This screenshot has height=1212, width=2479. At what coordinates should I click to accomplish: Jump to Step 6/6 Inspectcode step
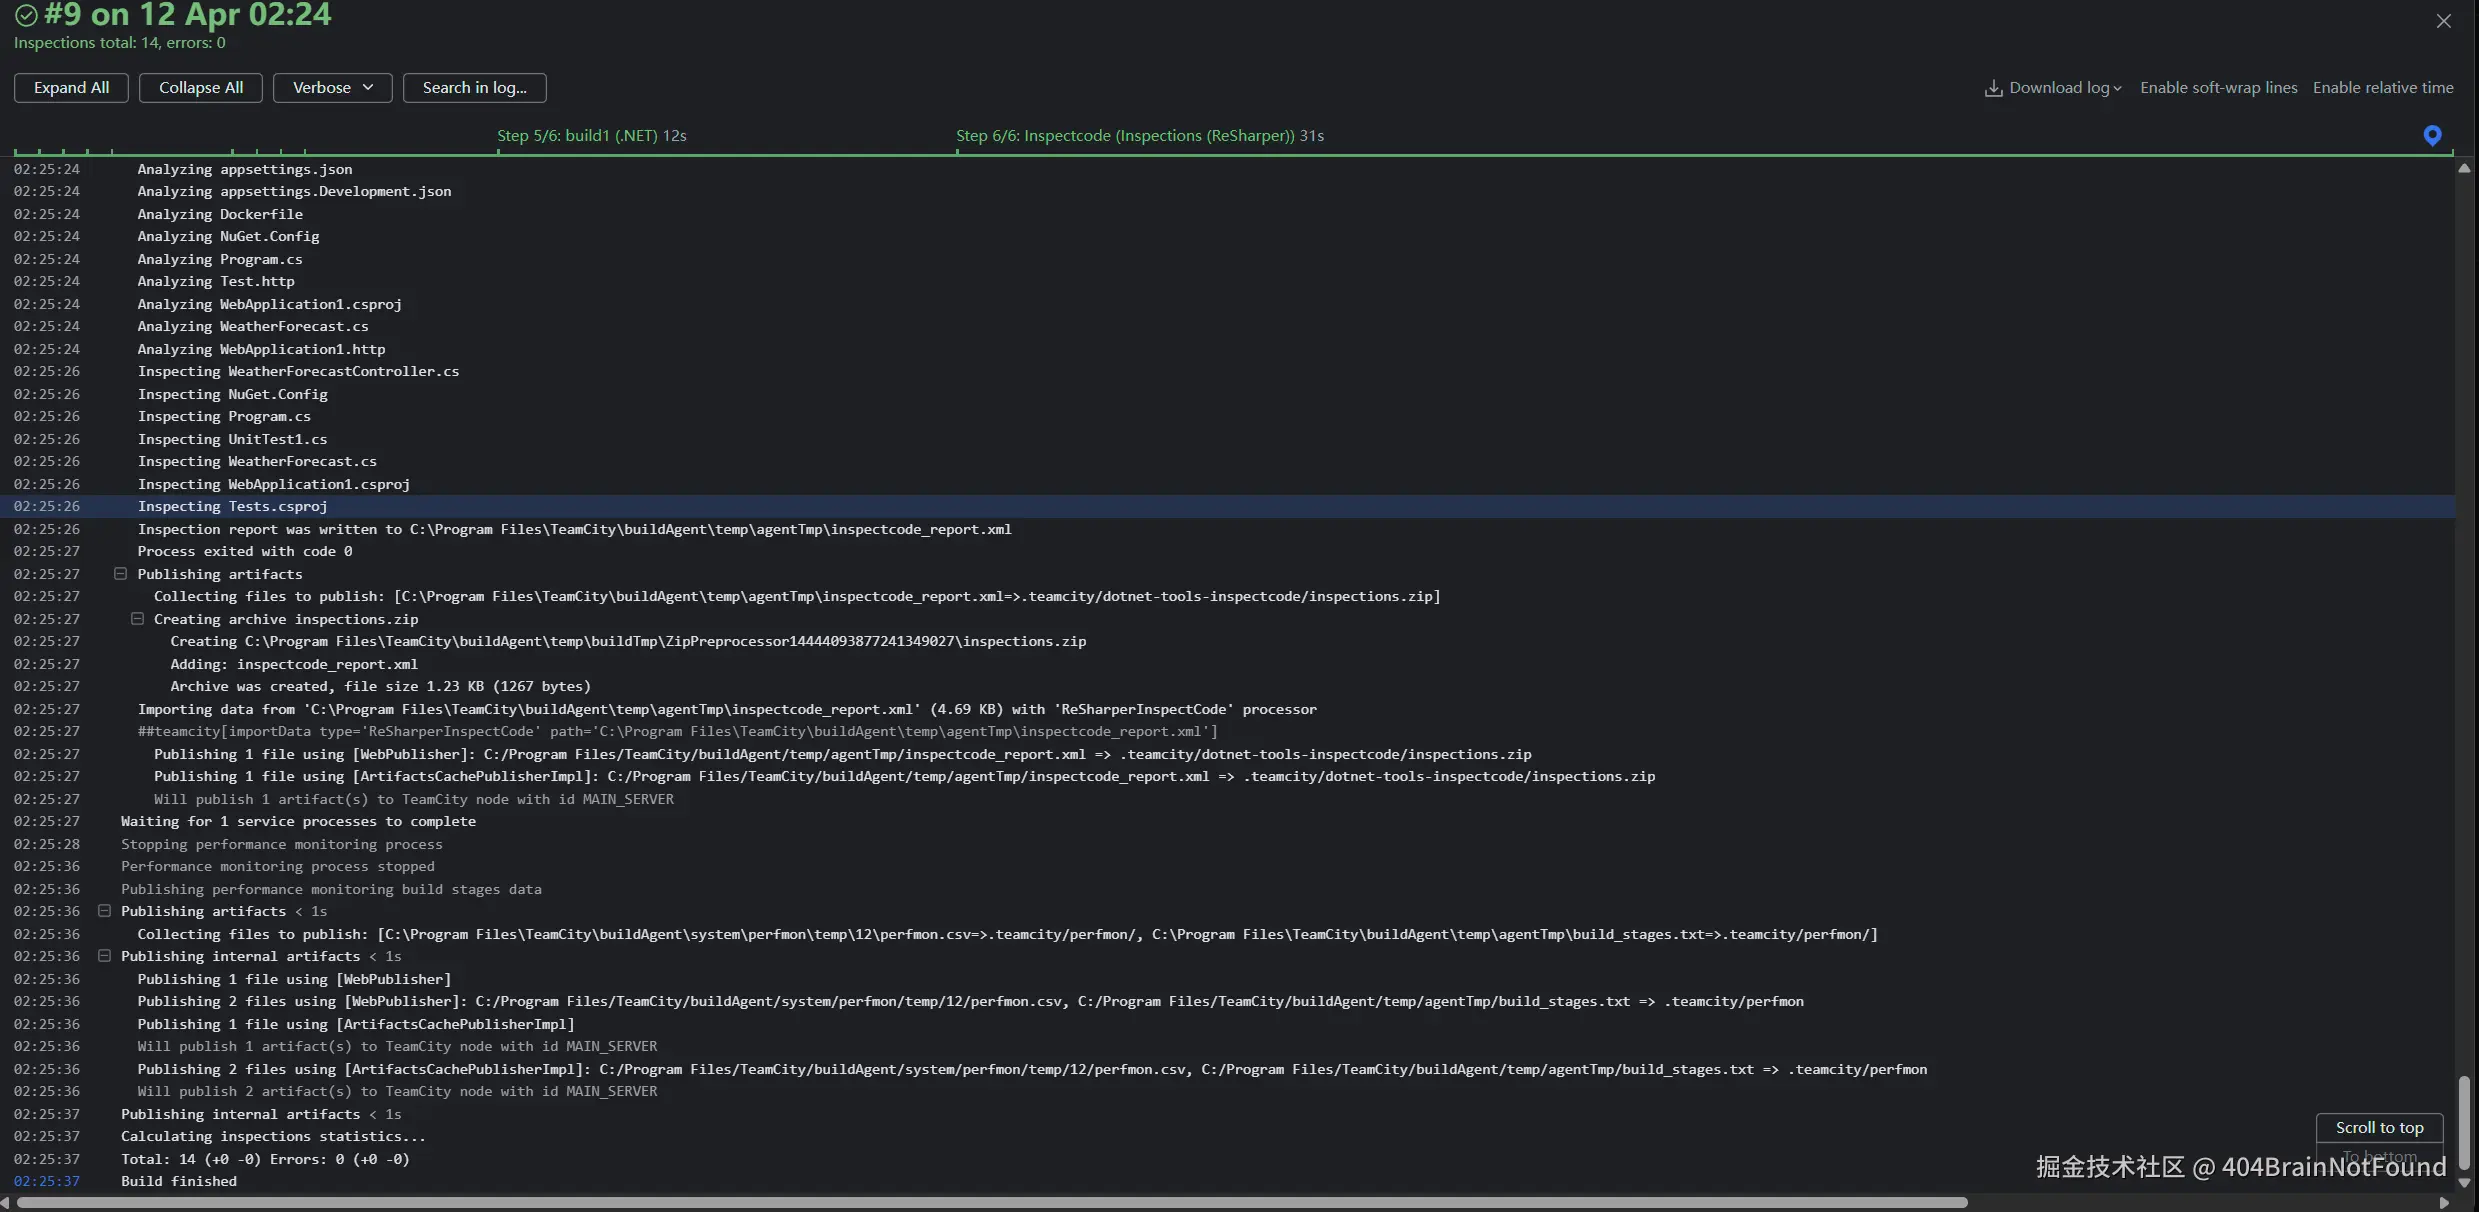(1139, 136)
